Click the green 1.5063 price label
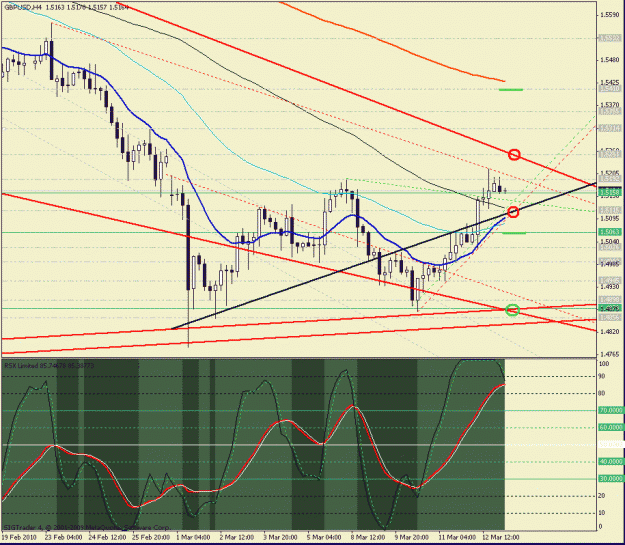Screen dimensions: 625x545 pos(610,232)
